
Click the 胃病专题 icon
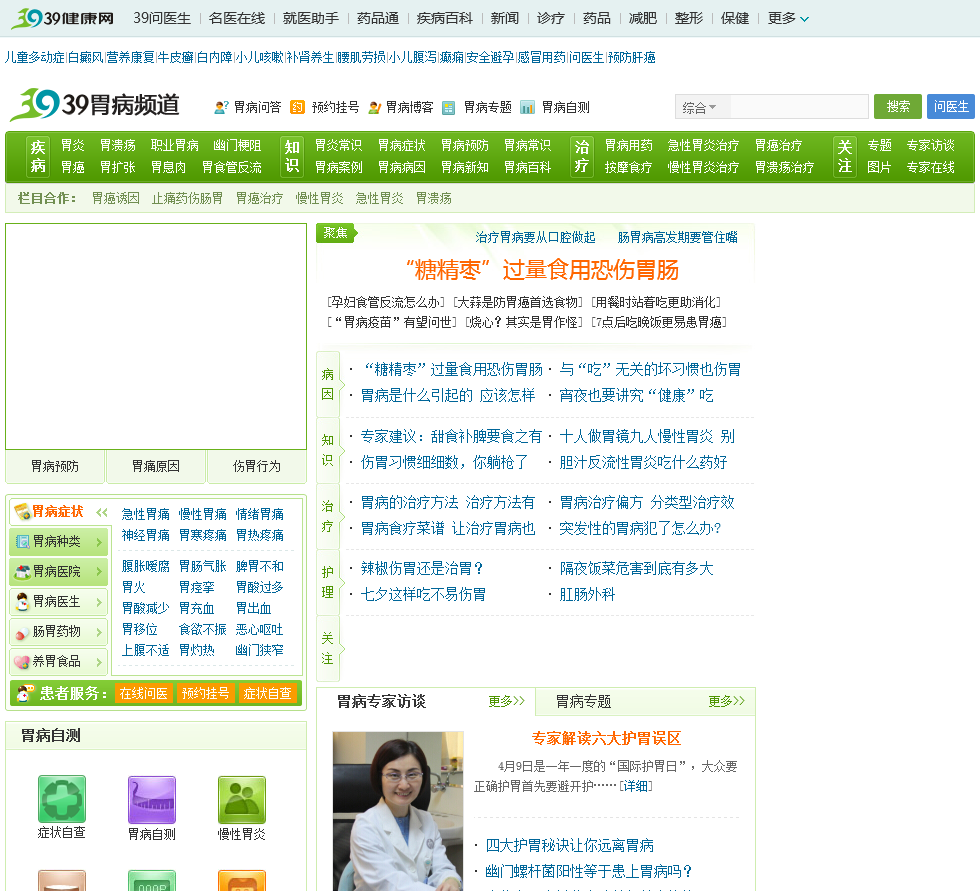coord(449,107)
